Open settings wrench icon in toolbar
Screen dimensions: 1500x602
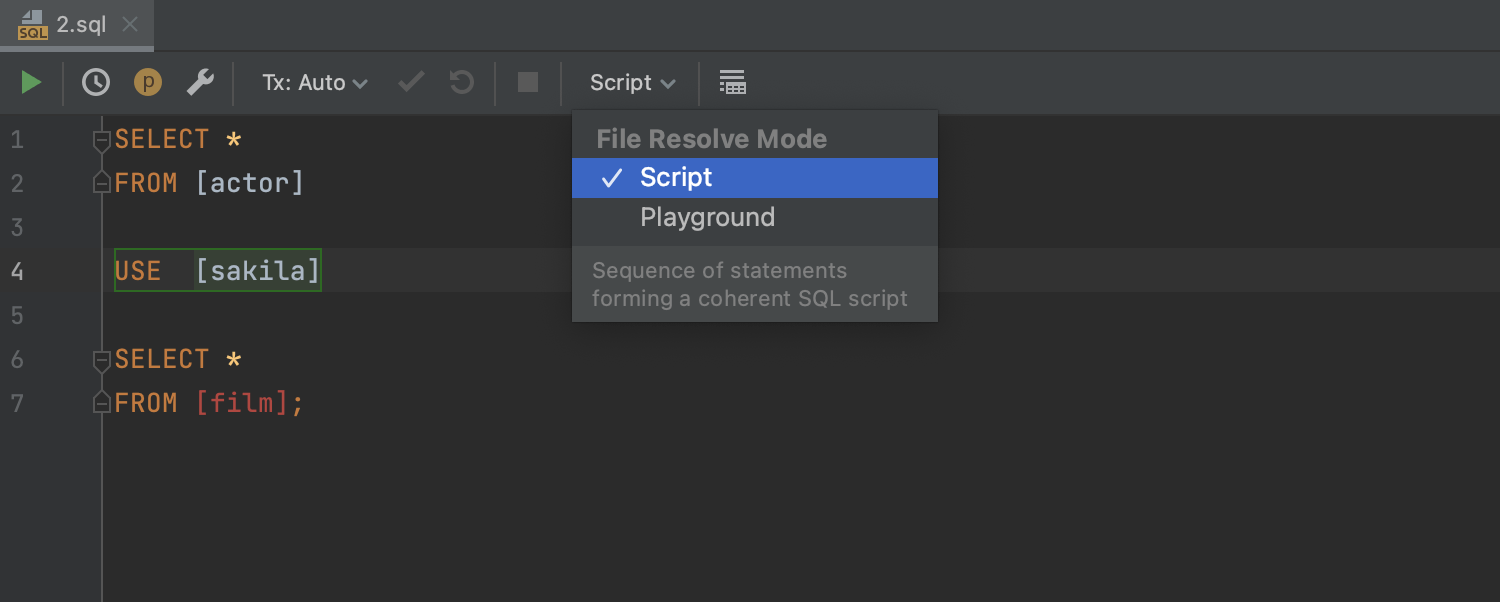[200, 82]
